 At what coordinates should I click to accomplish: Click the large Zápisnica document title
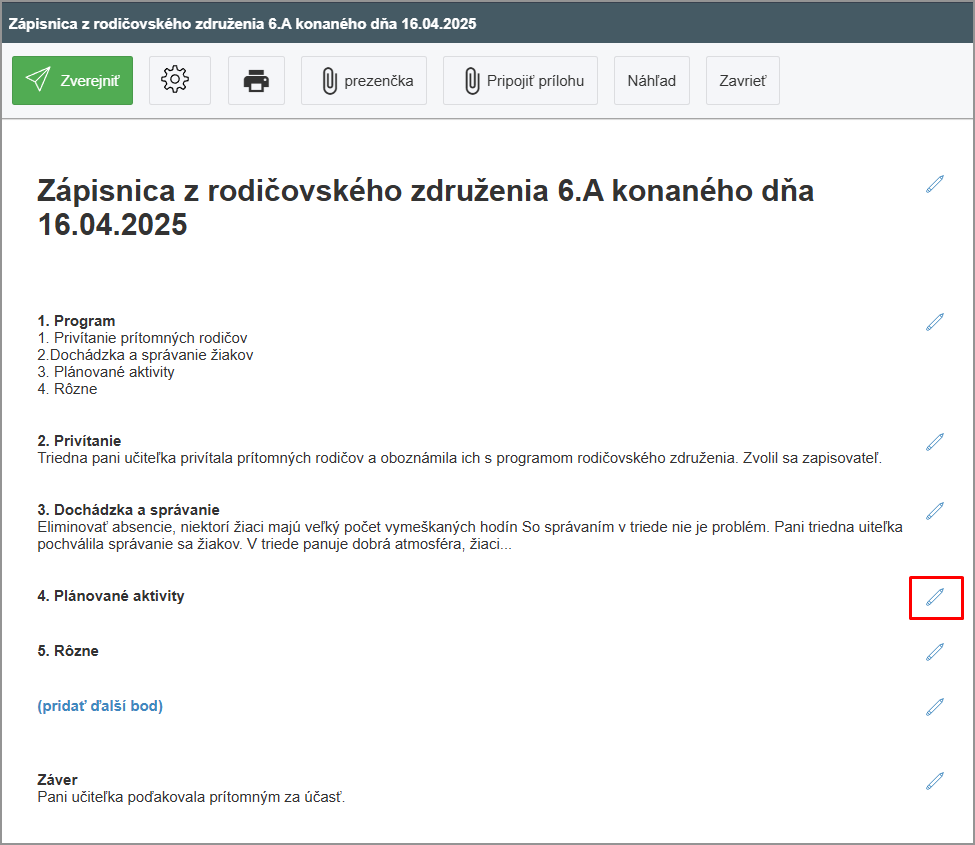coord(425,207)
